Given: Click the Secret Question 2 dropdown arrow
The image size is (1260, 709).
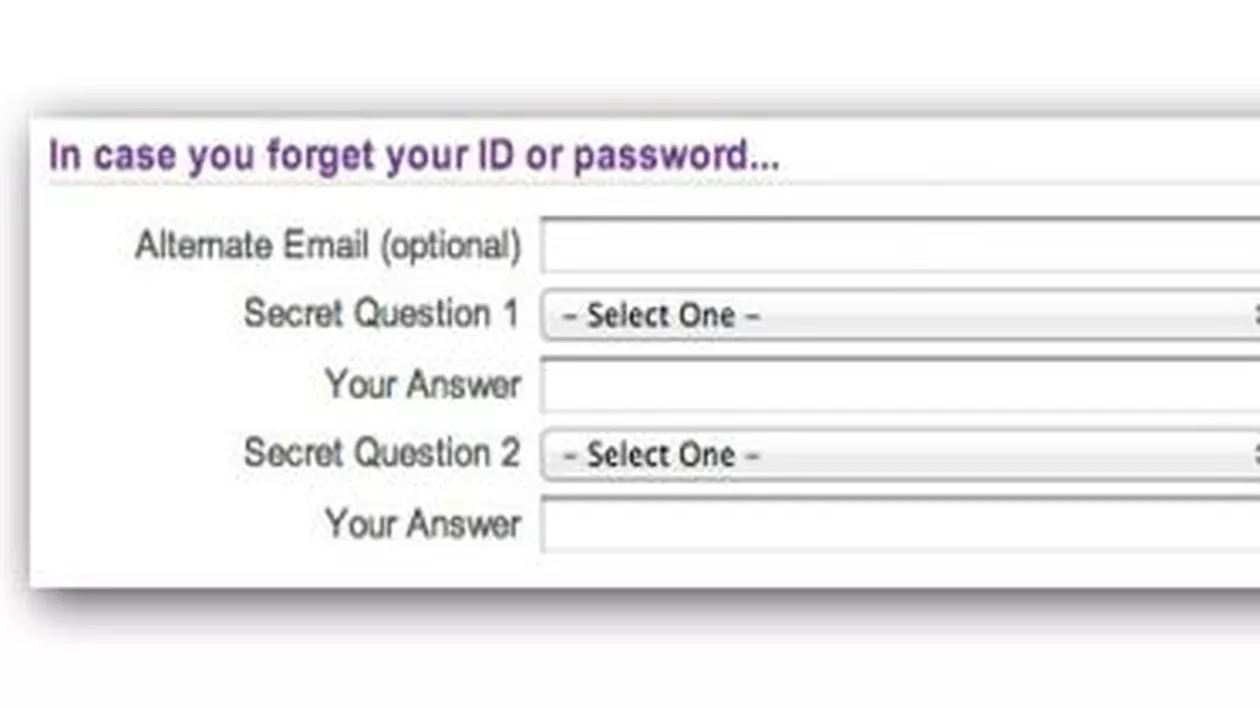Looking at the screenshot, I should pos(1254,455).
